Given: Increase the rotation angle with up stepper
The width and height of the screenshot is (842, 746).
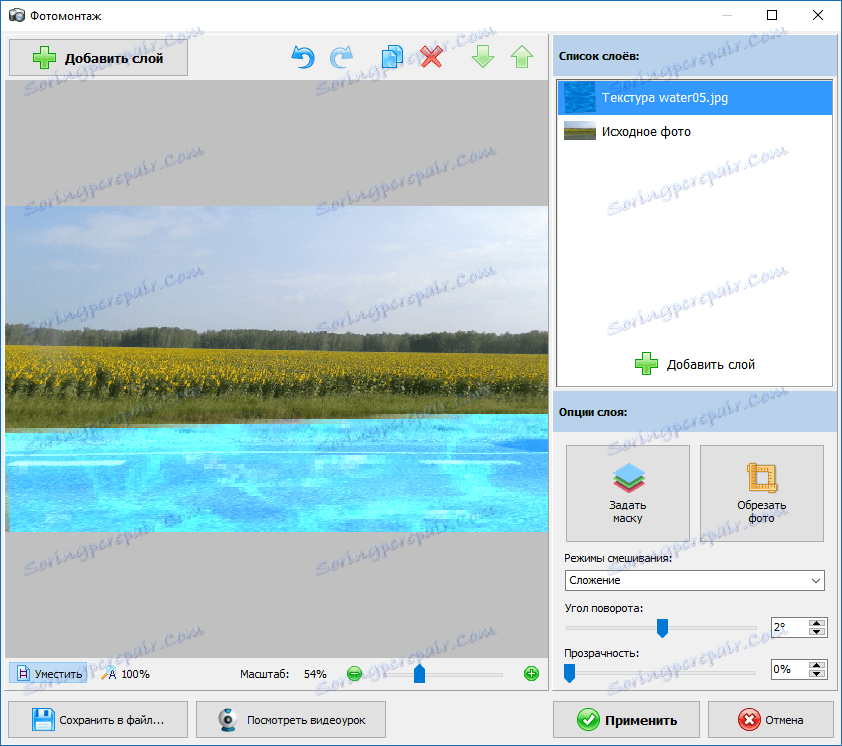Looking at the screenshot, I should (817, 623).
